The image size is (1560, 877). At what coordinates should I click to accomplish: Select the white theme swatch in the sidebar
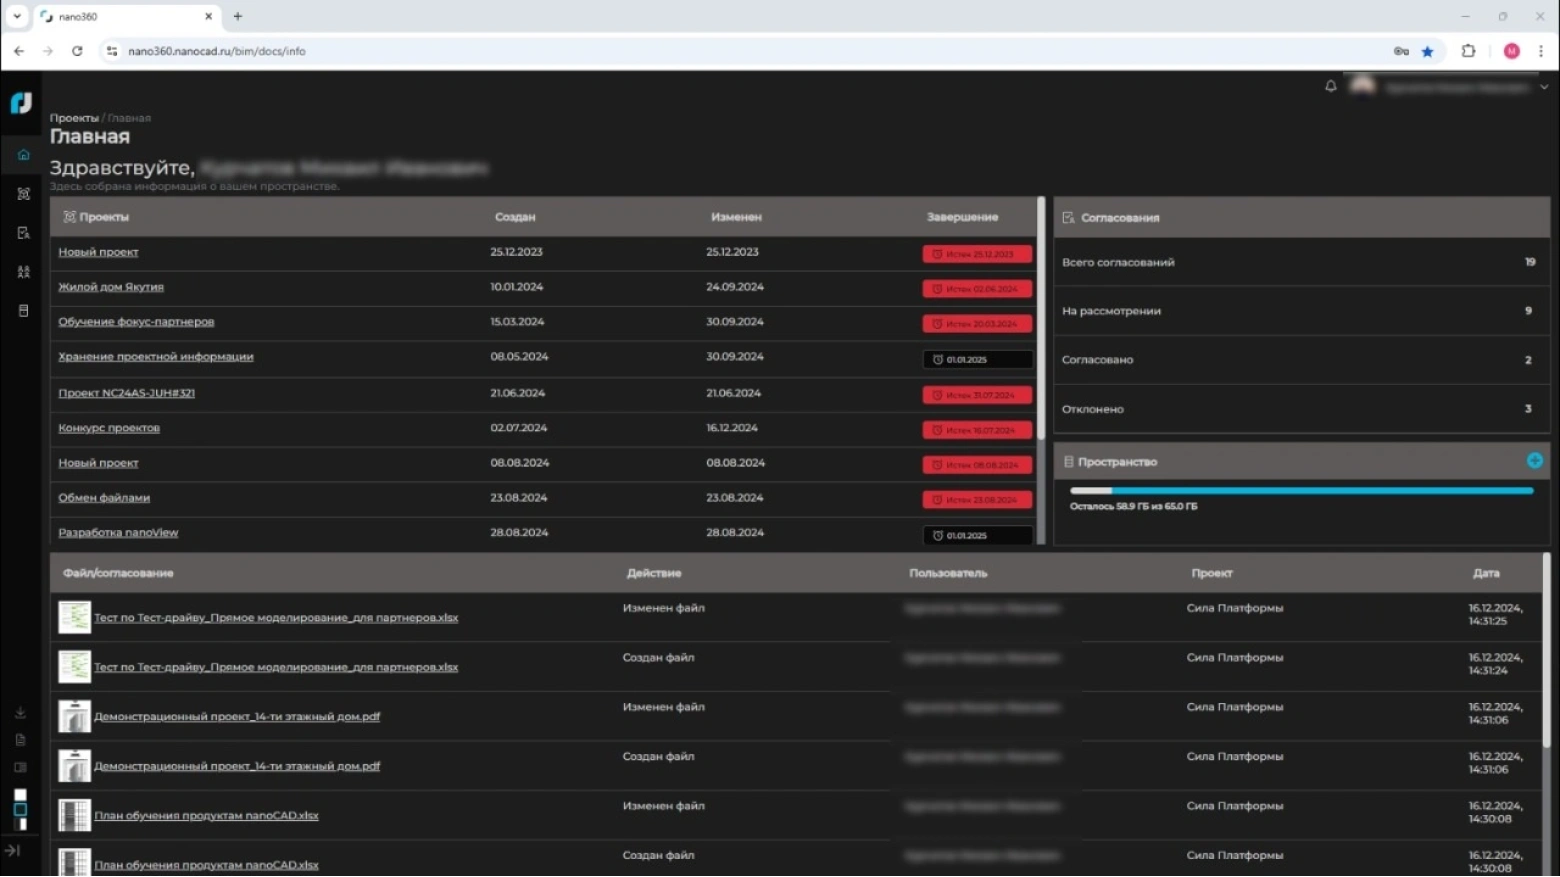20,795
